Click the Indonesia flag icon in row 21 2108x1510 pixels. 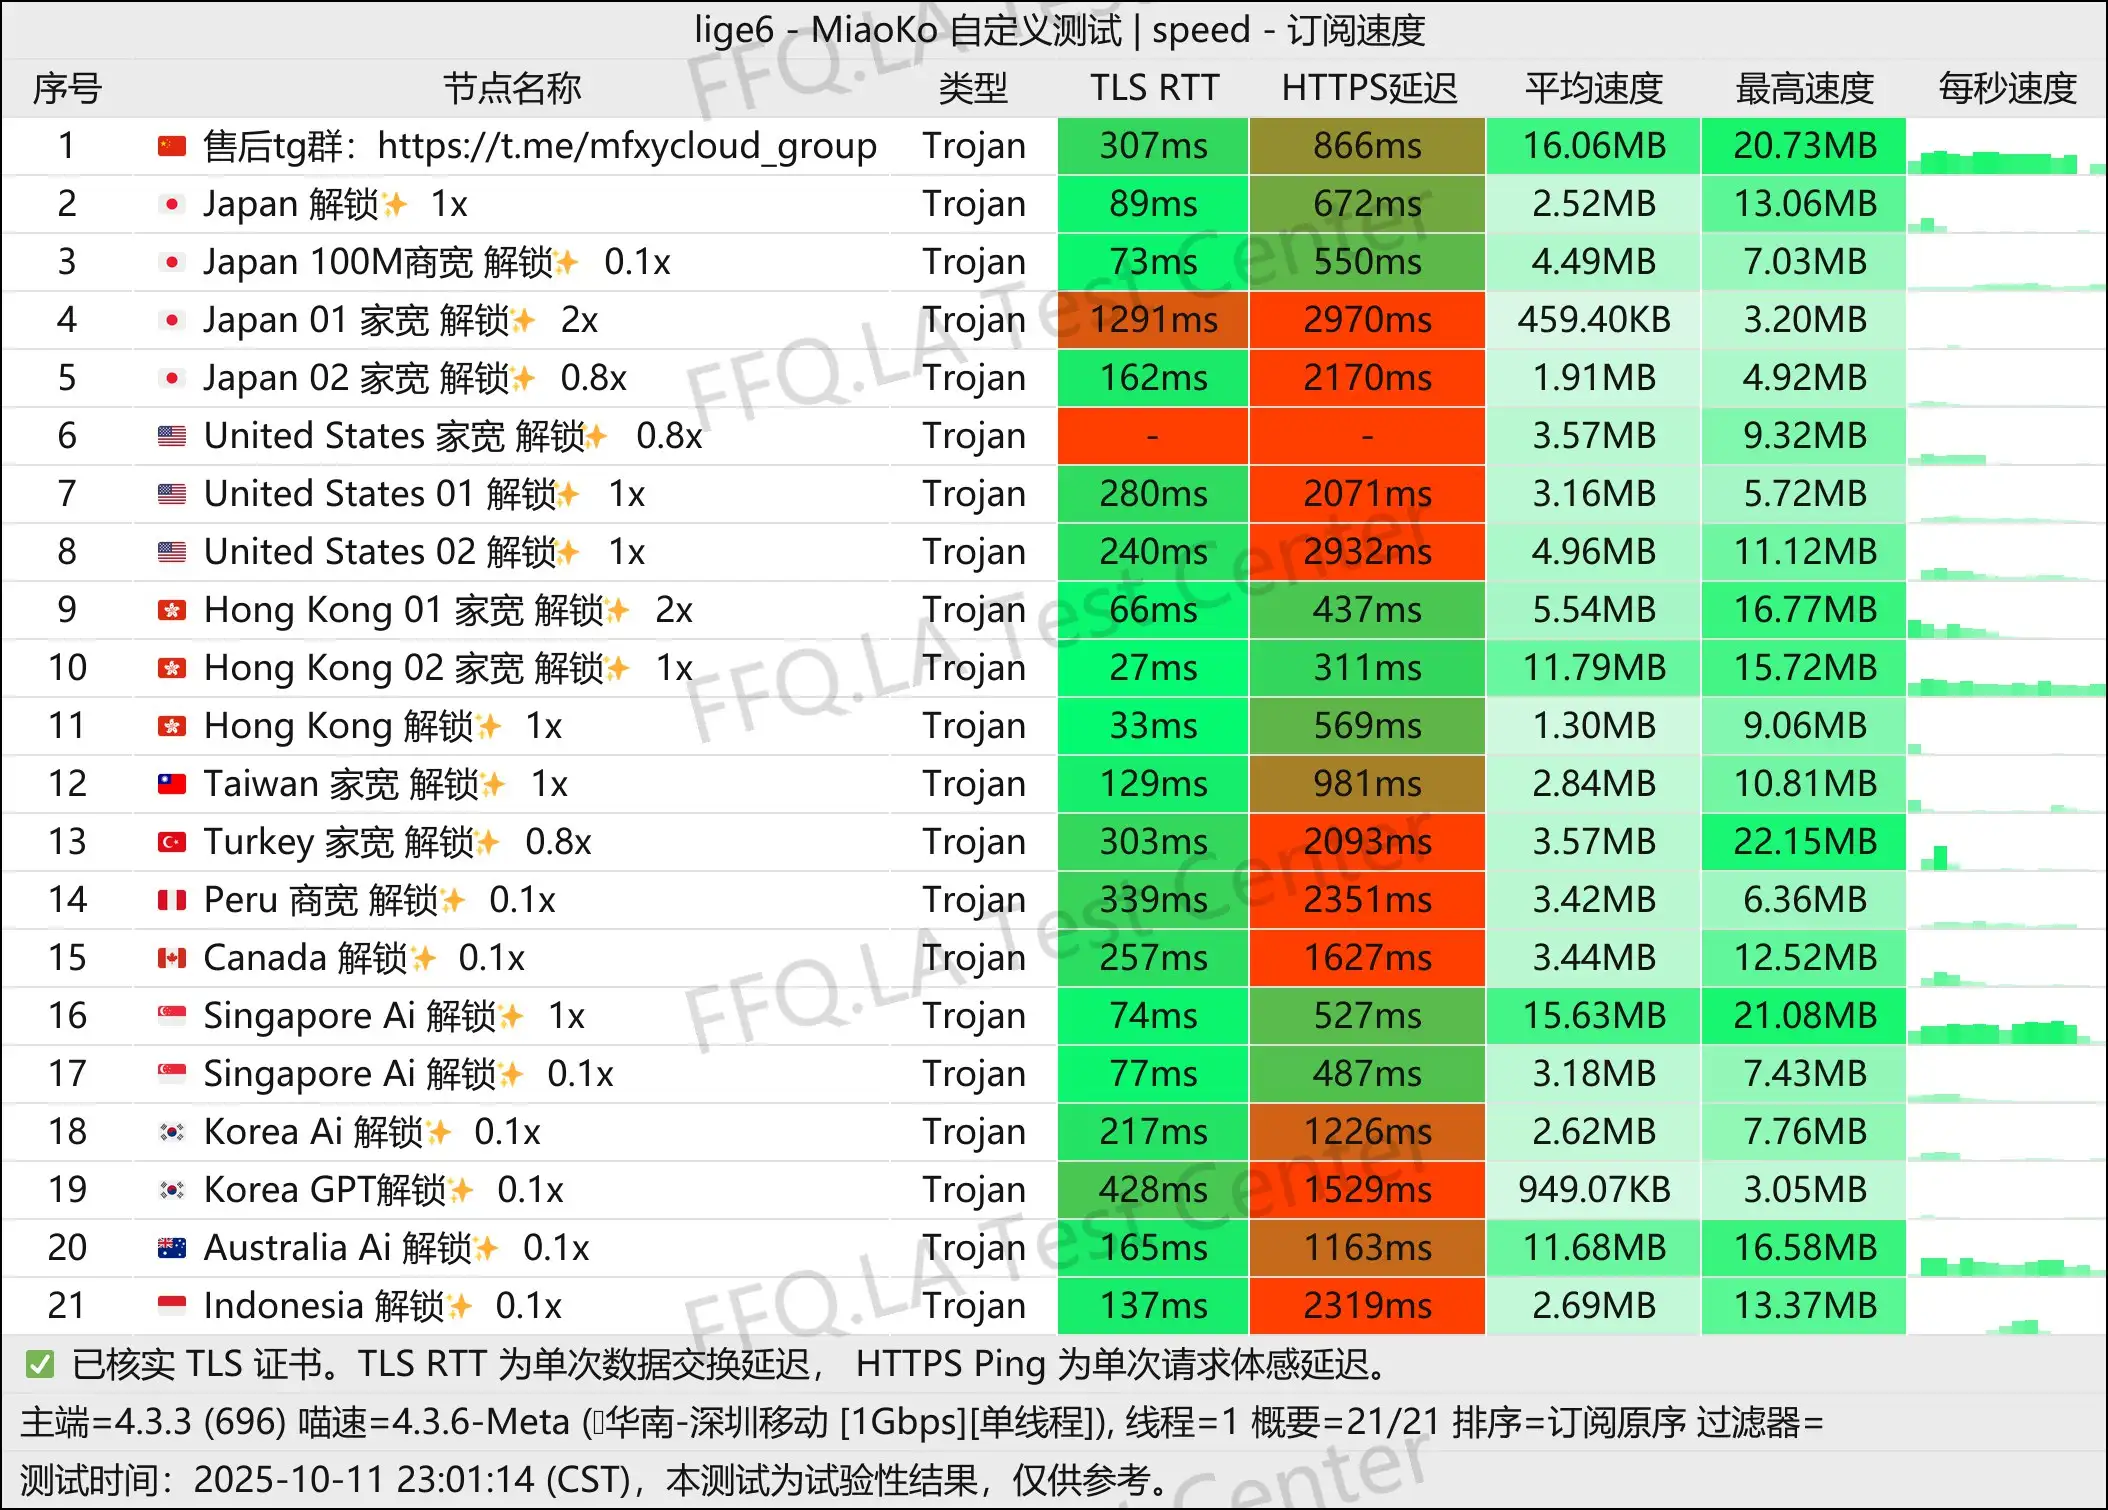(x=172, y=1306)
